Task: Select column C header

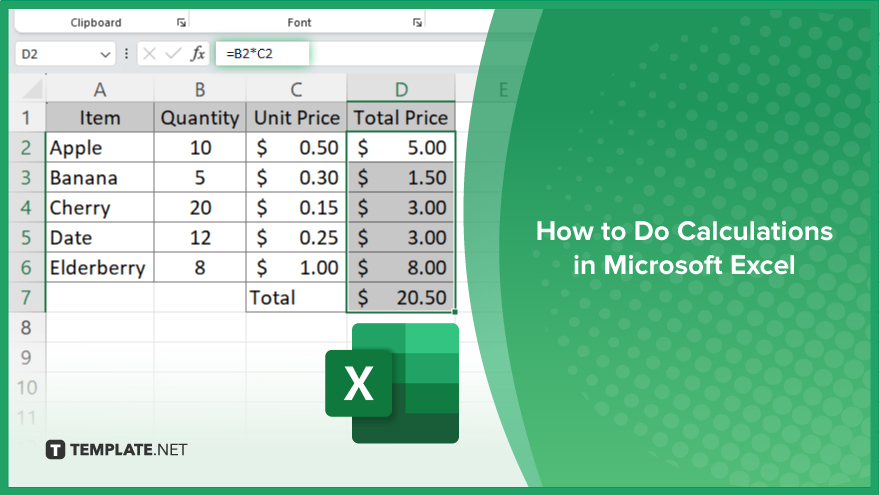Action: [296, 89]
